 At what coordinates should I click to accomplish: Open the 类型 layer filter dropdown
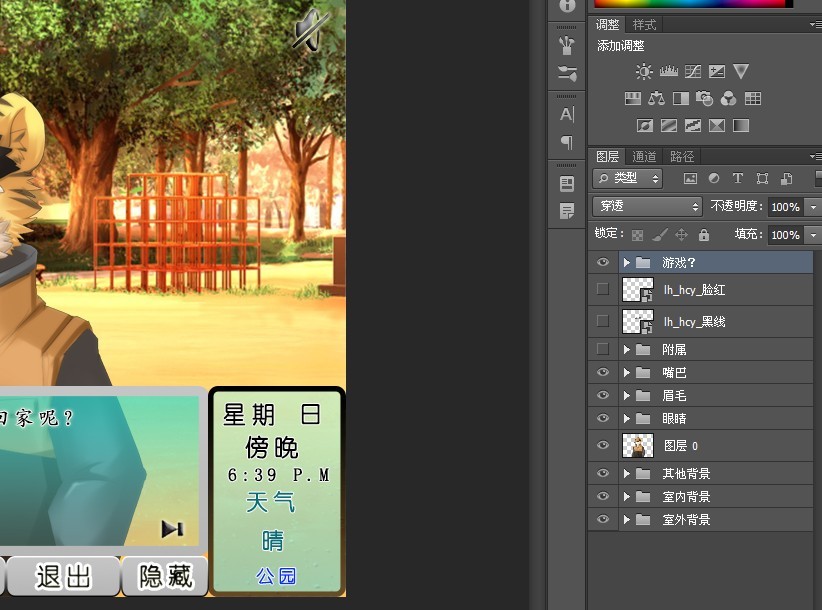[627, 179]
